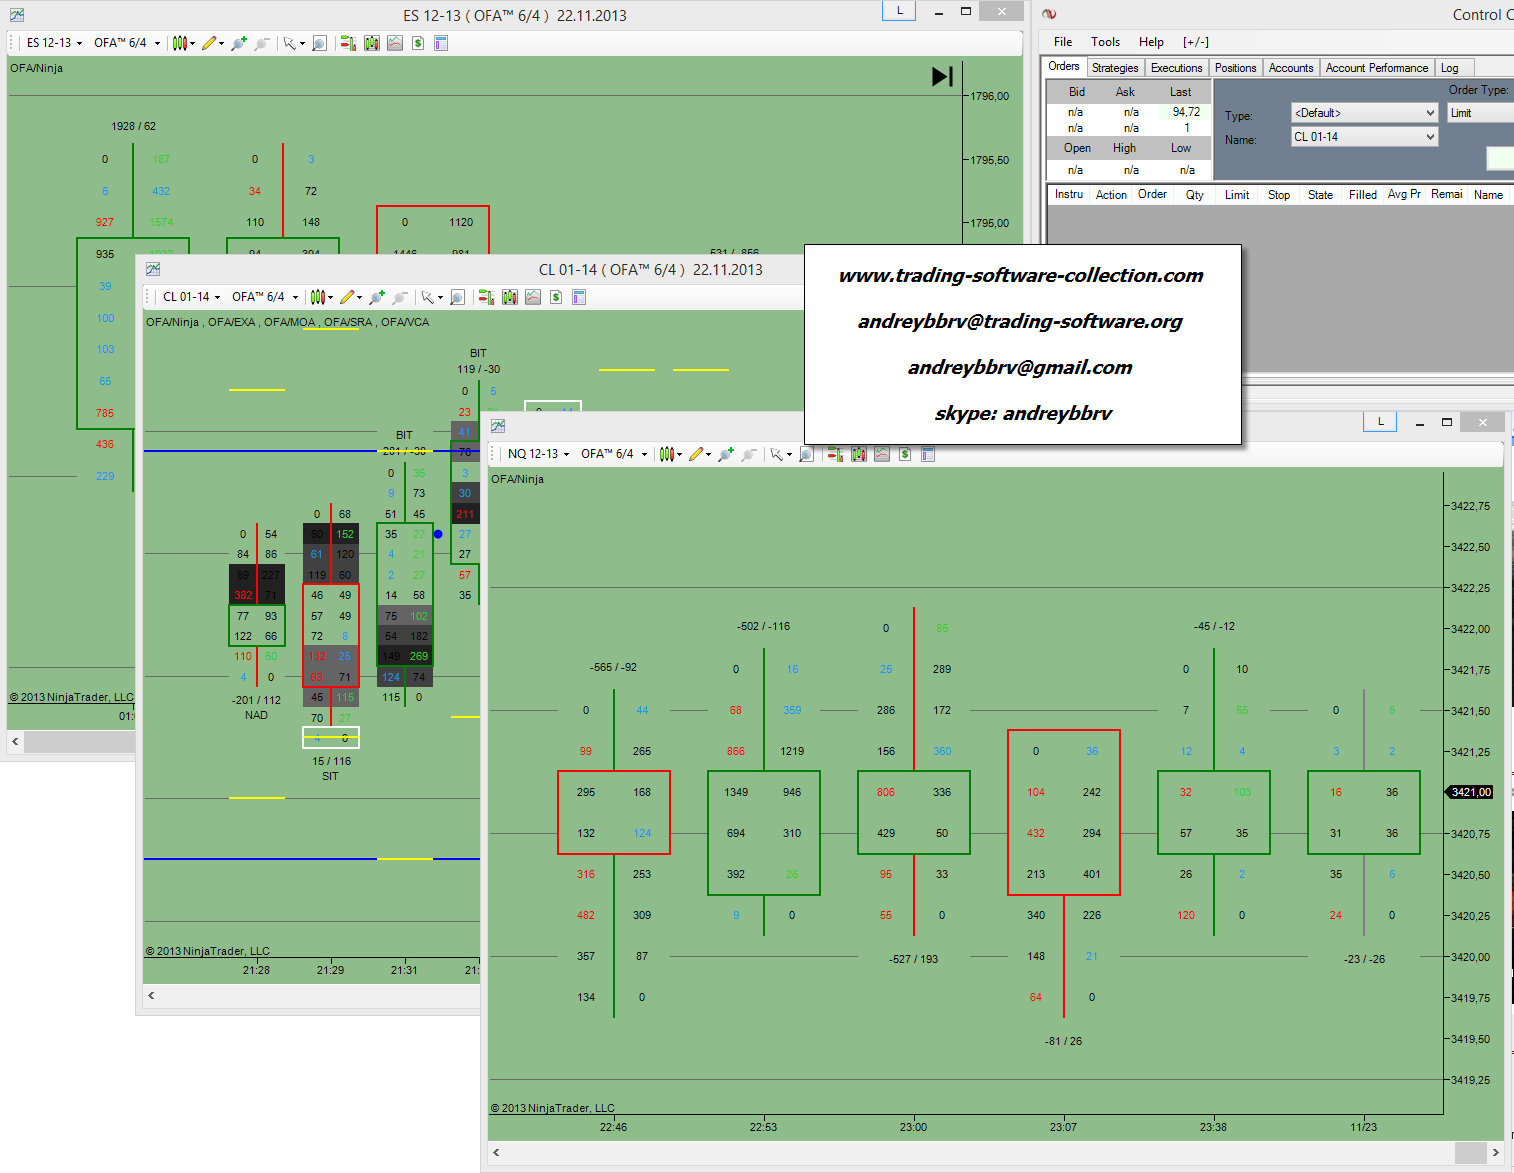
Task: Click Strategies dollar icon on NQ 12-13 chart
Action: (904, 454)
